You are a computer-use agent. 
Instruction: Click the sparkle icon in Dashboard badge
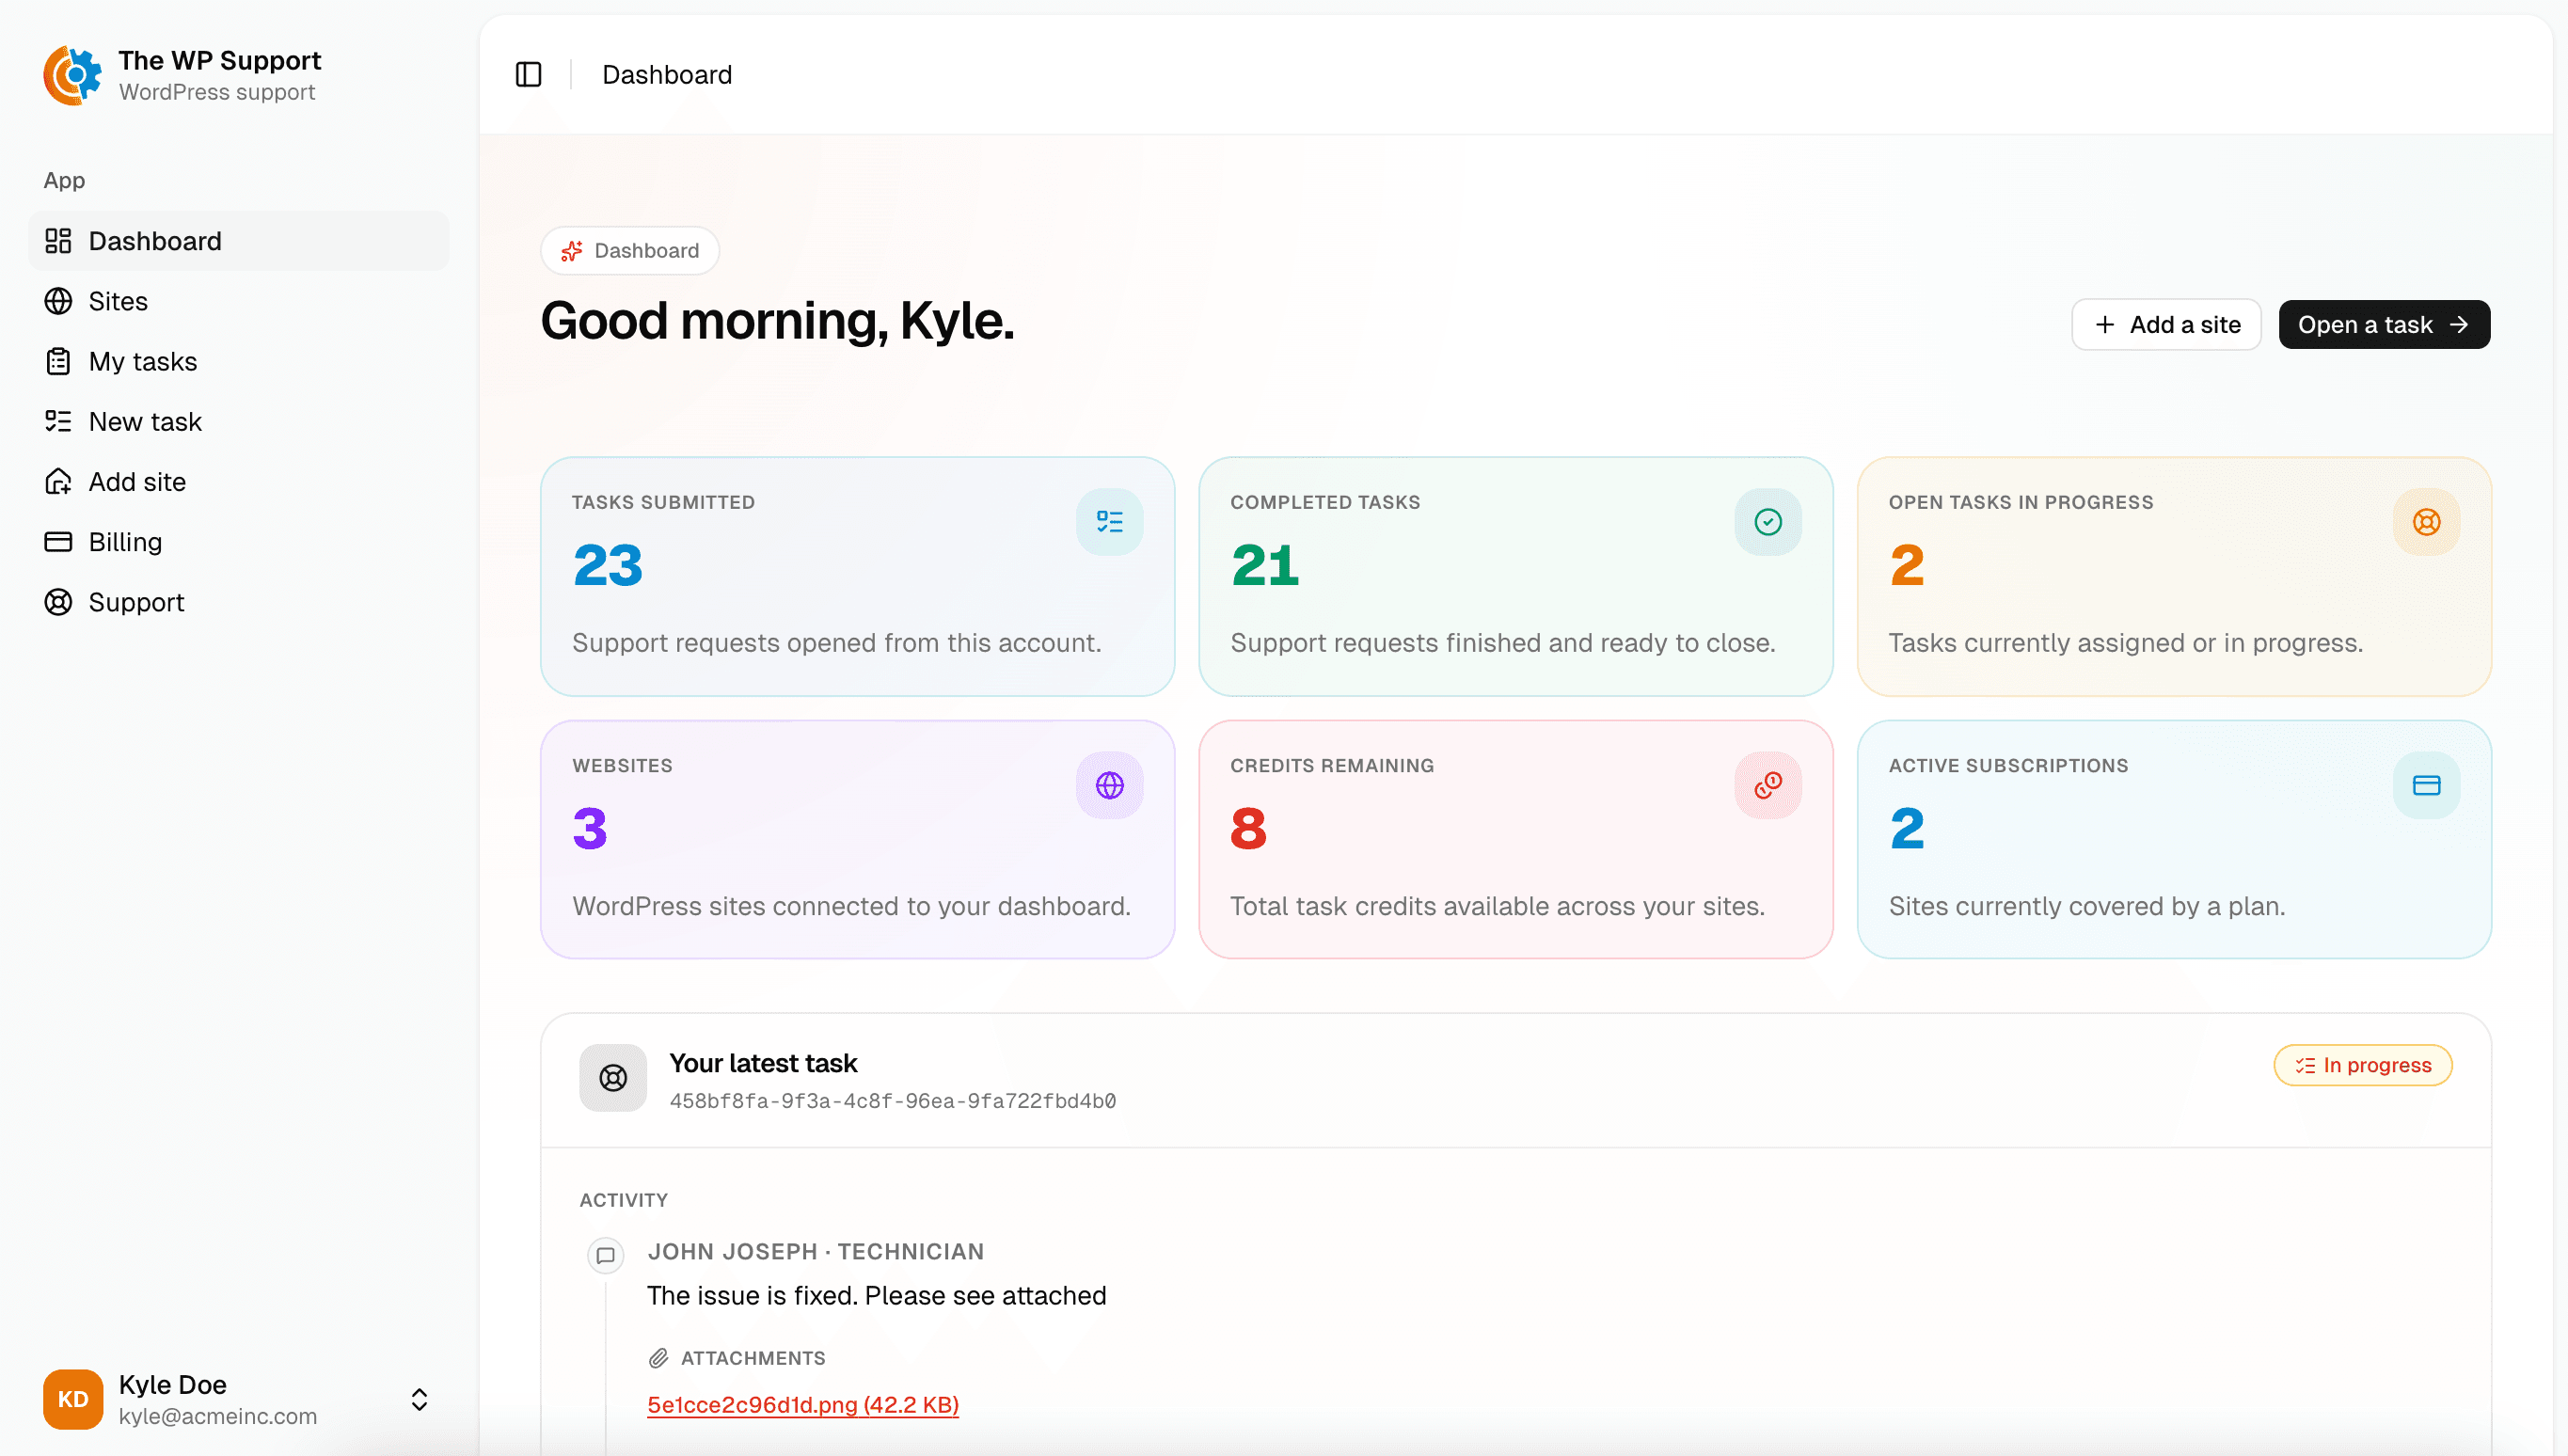pyautogui.click(x=572, y=251)
